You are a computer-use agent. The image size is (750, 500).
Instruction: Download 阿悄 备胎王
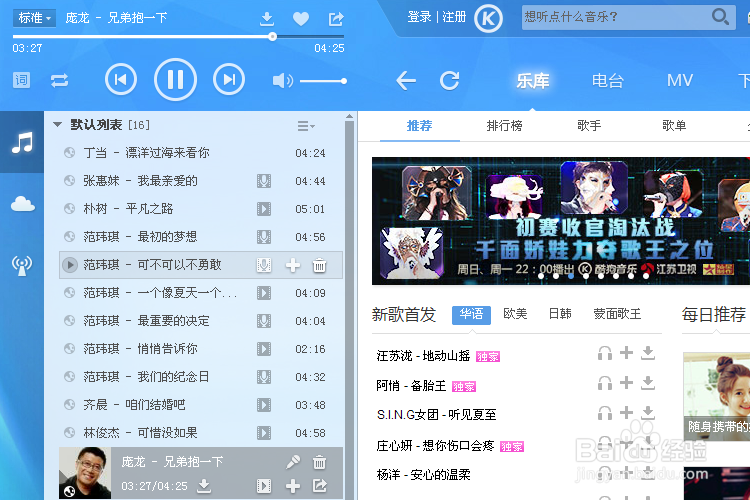coord(648,383)
